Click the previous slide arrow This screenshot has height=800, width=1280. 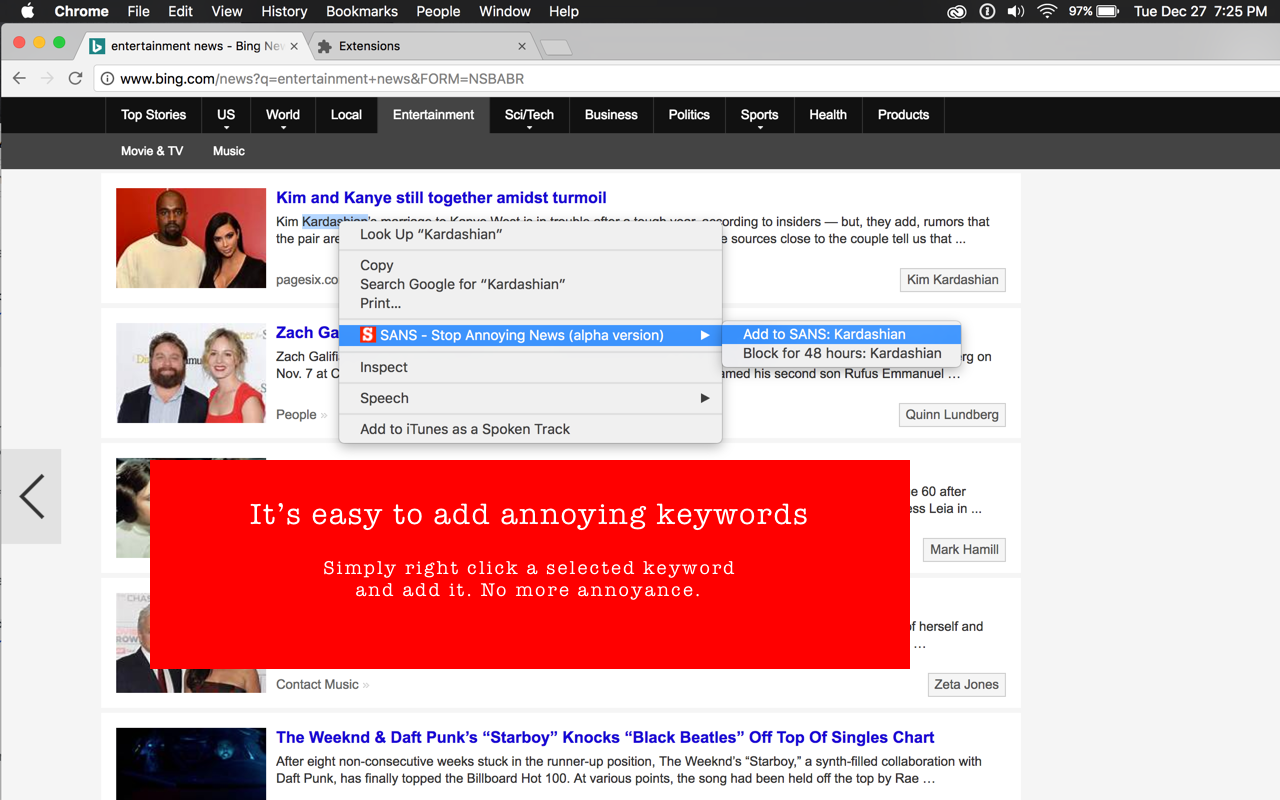point(31,496)
